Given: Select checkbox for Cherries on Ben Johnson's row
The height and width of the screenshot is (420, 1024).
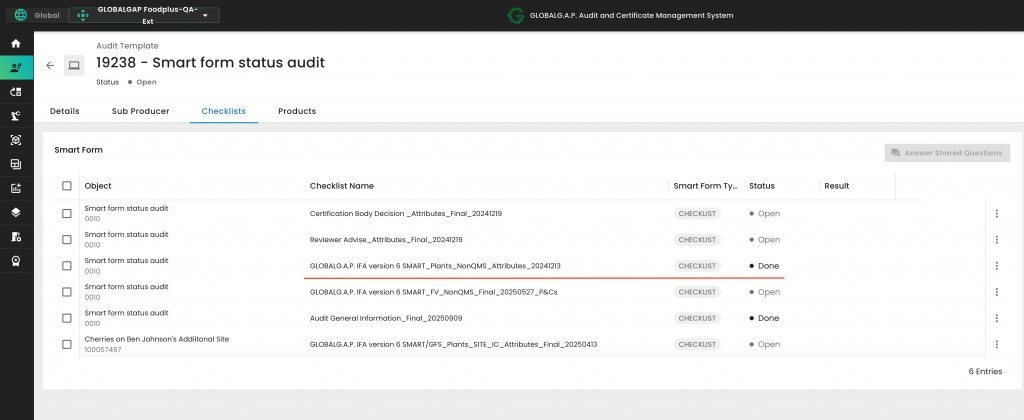Looking at the screenshot, I should (67, 344).
